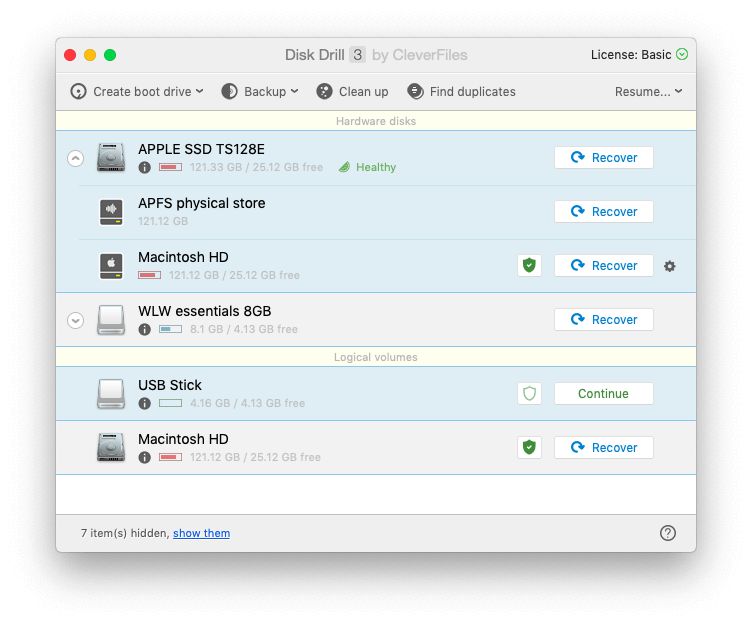
Task: Click the WLW essentials 8GB drive icon
Action: click(x=111, y=319)
